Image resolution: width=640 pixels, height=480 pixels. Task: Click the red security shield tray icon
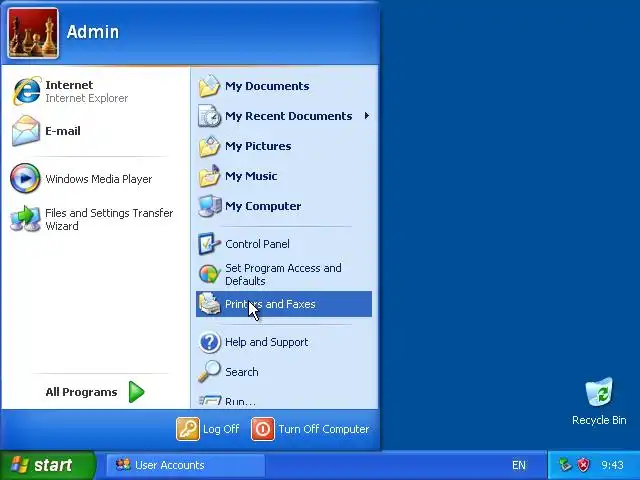[584, 465]
